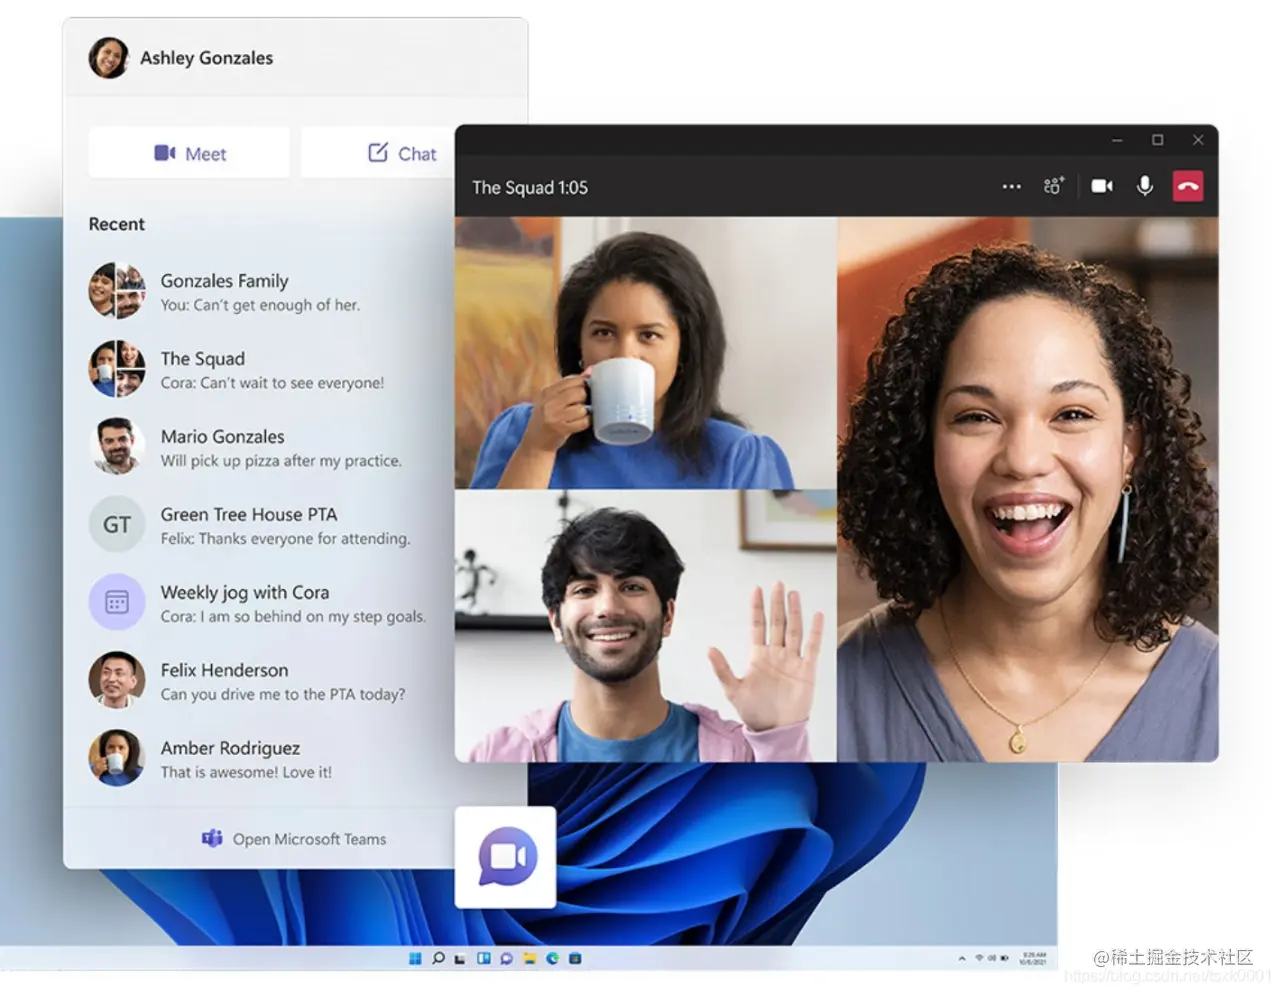Open Widgets from the taskbar

coord(483,958)
